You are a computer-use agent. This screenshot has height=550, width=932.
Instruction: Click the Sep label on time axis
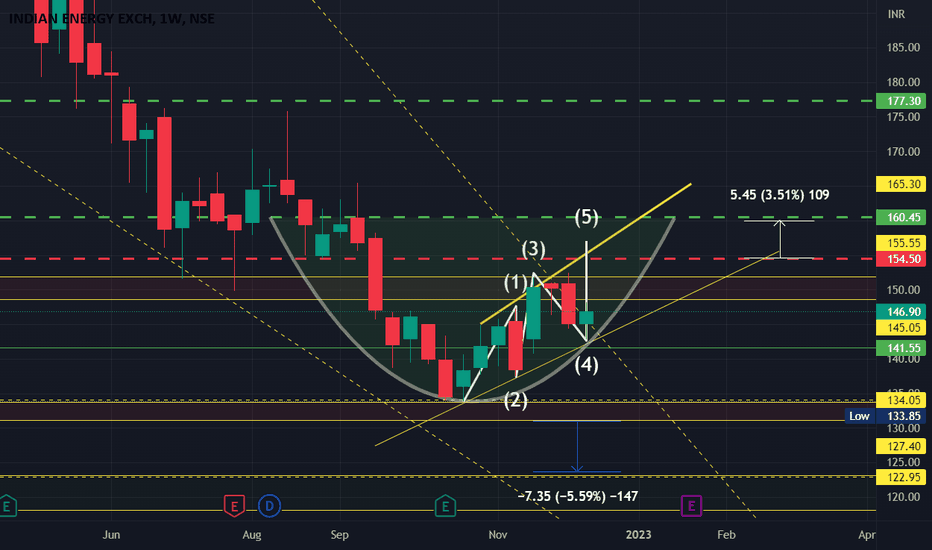[x=339, y=535]
